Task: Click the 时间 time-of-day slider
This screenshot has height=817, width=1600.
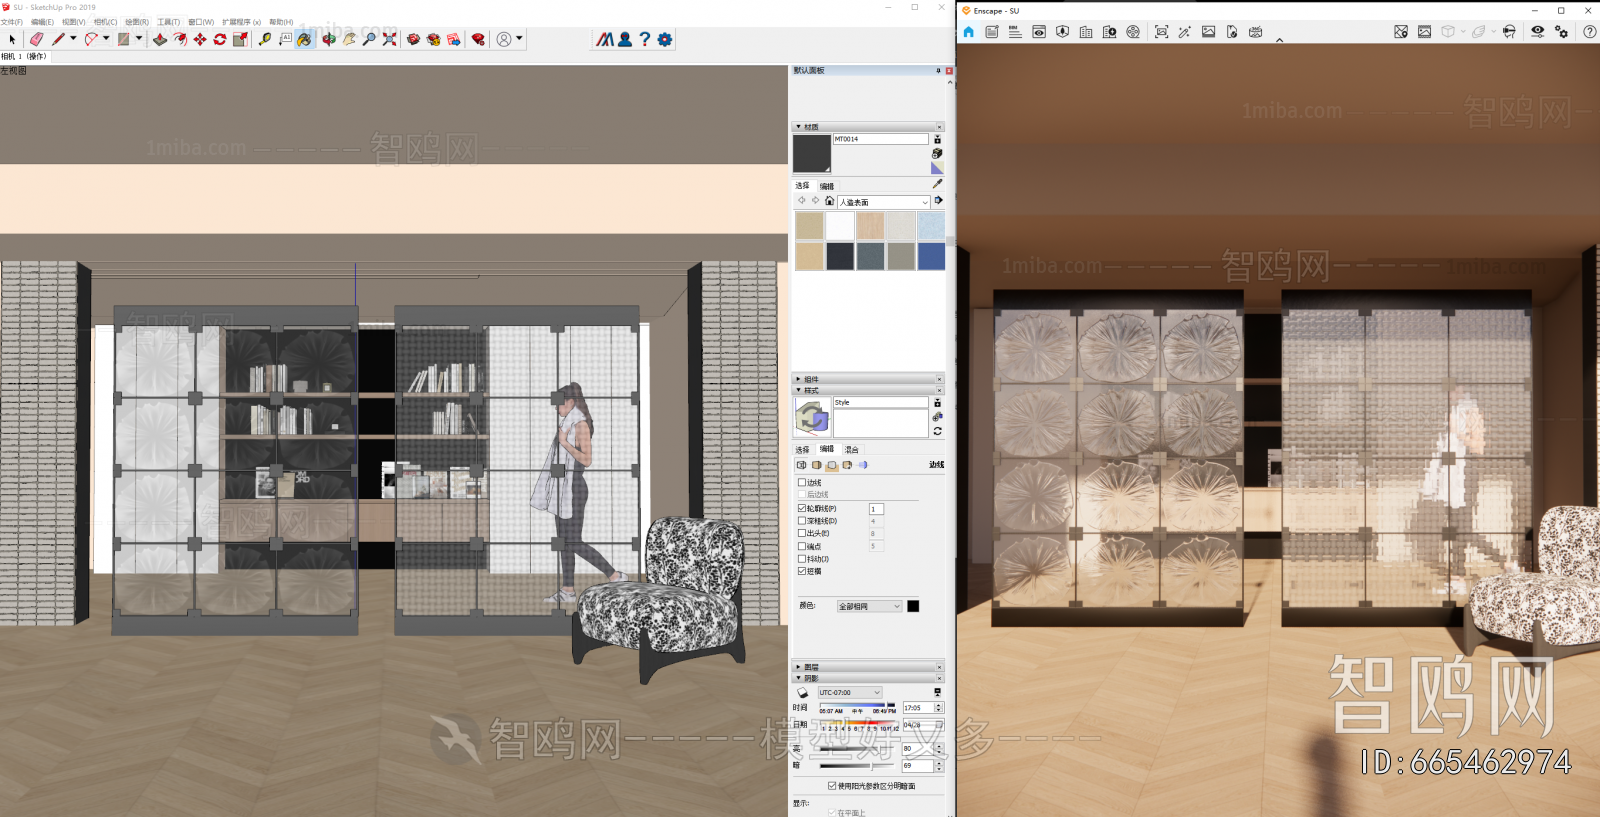Action: [857, 705]
